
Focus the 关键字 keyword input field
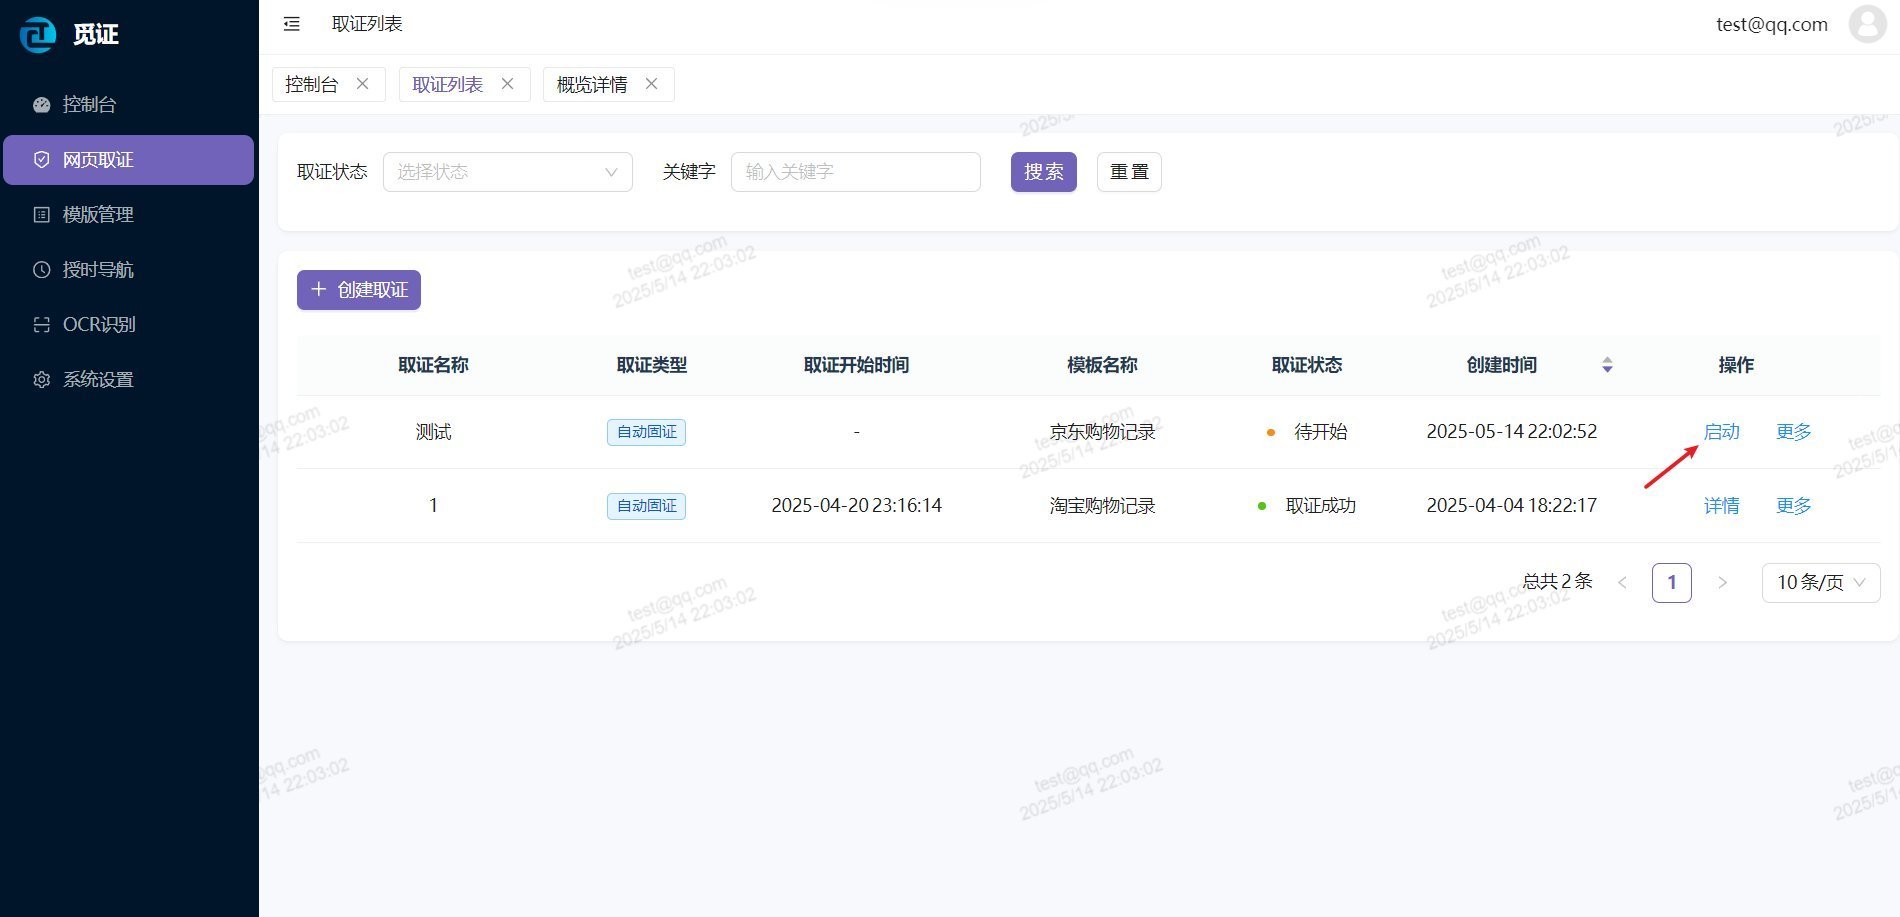coord(855,172)
